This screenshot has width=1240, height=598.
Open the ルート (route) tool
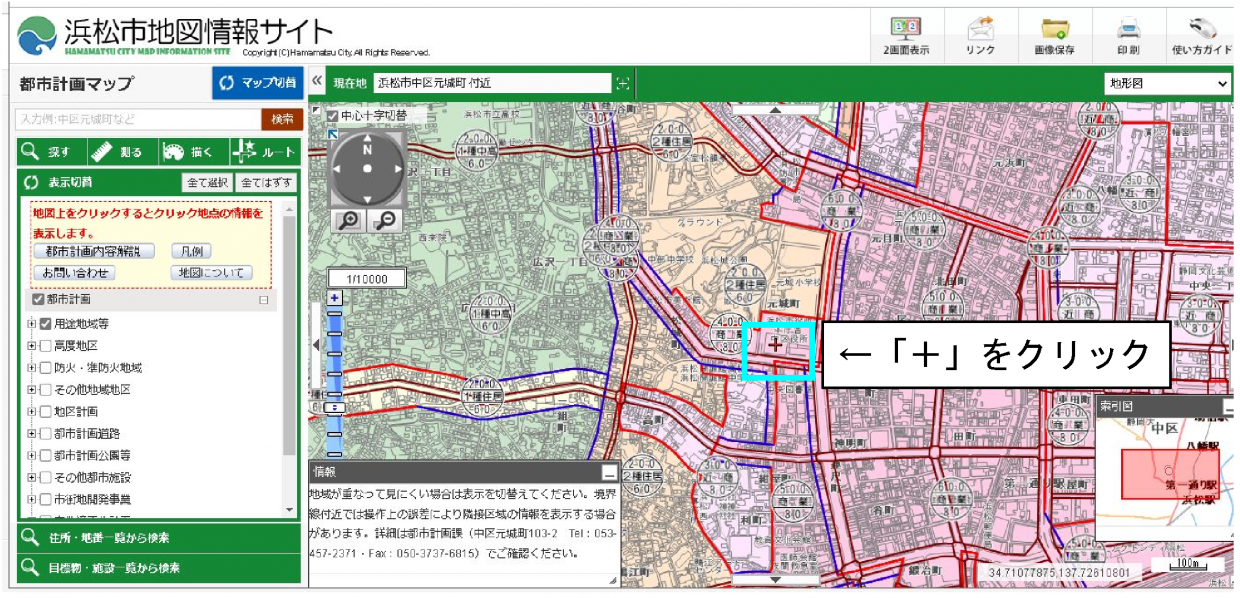click(x=266, y=152)
